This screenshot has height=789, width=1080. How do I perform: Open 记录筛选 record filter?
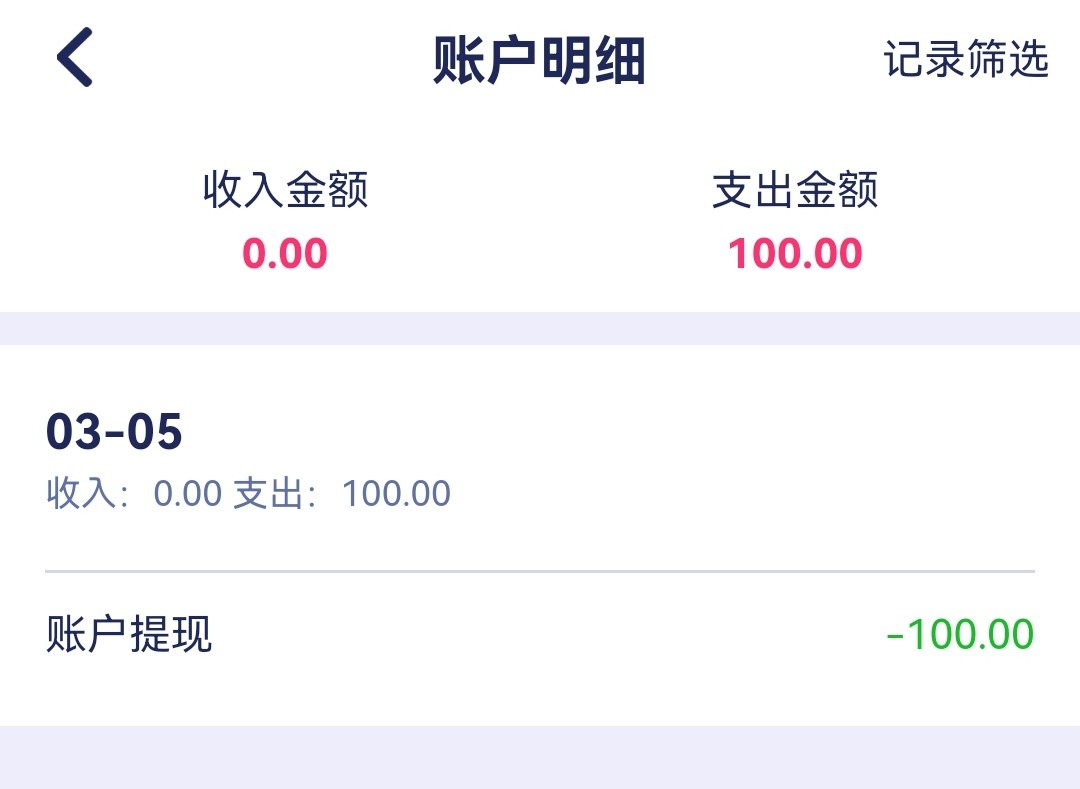pyautogui.click(x=965, y=59)
